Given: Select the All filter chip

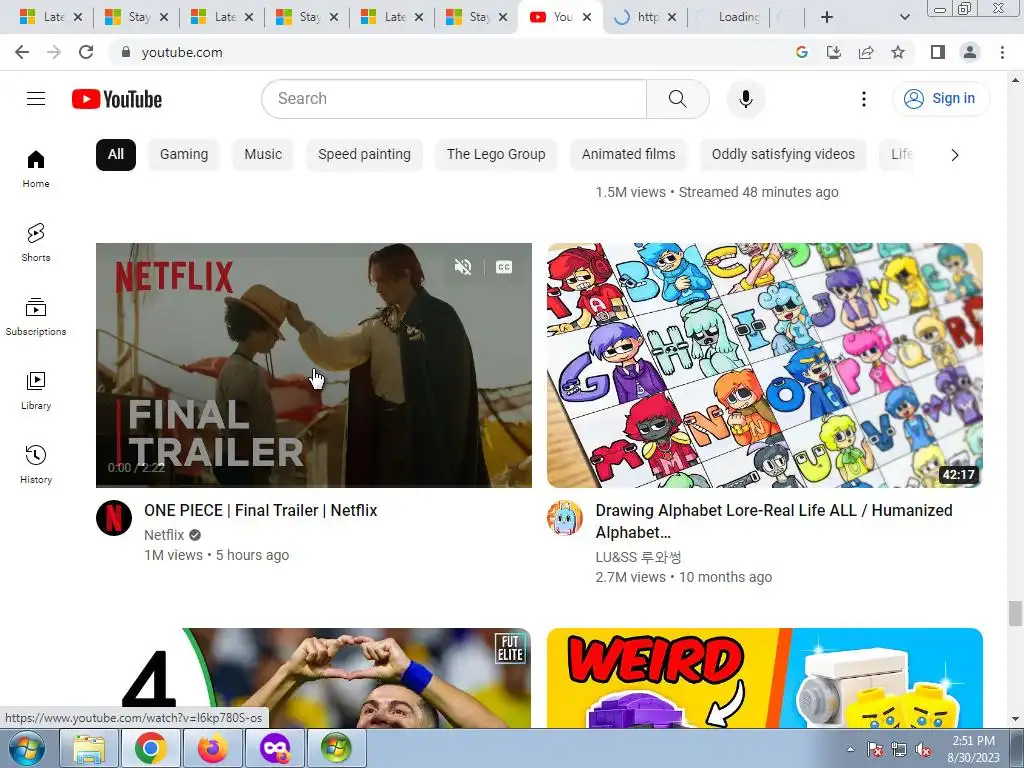Looking at the screenshot, I should 116,155.
